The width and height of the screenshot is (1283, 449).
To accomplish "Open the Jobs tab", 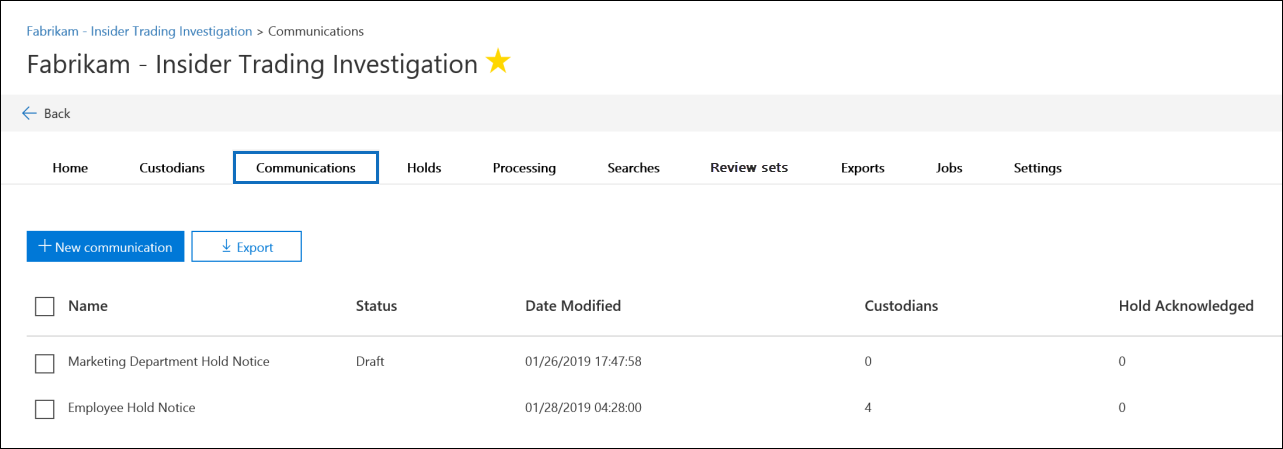I will pos(949,168).
